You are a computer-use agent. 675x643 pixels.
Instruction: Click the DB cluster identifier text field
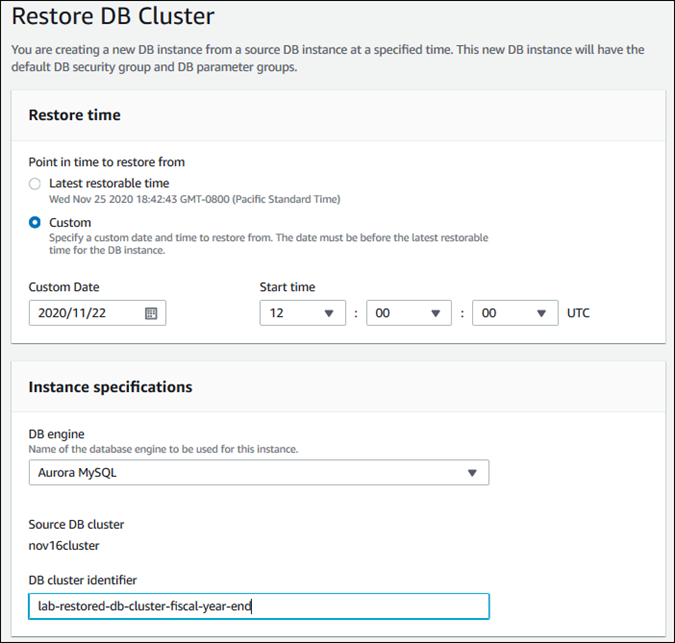[258, 606]
